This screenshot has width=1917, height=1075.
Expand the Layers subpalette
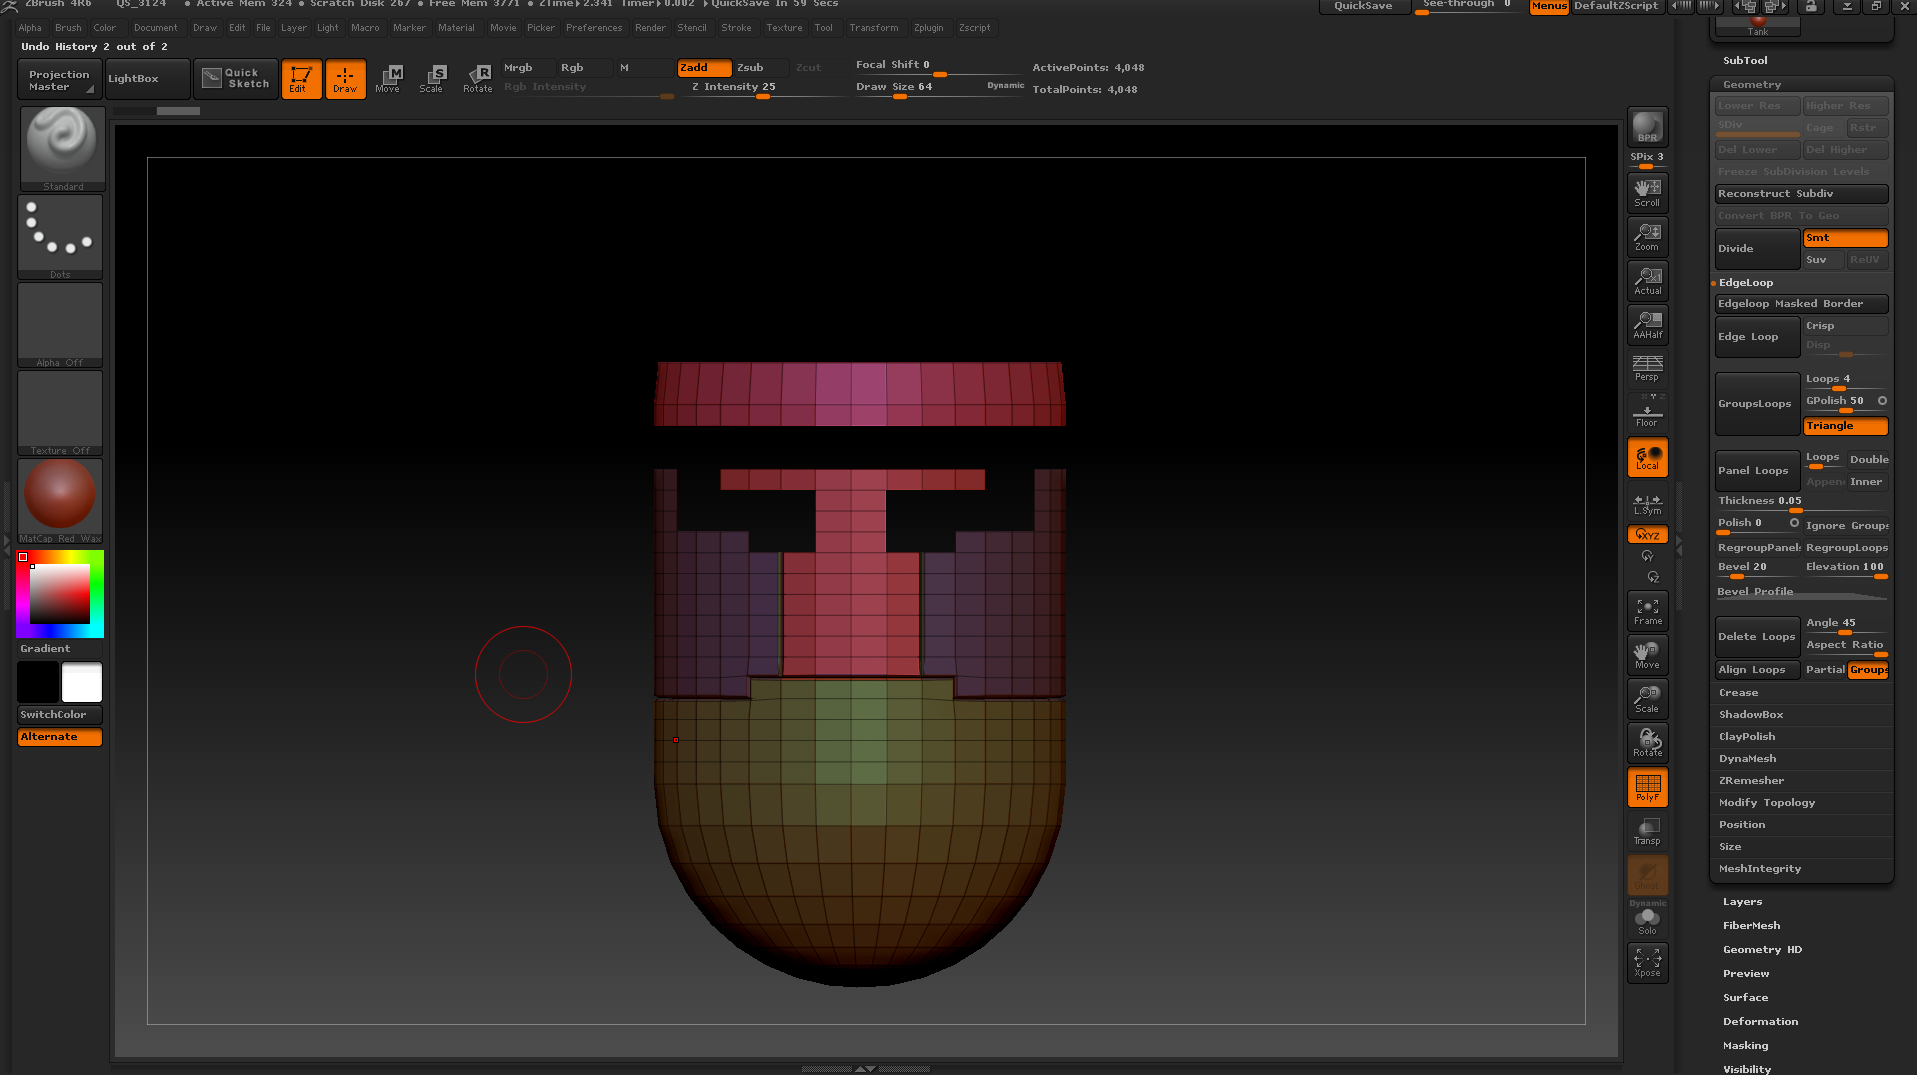click(x=1742, y=902)
